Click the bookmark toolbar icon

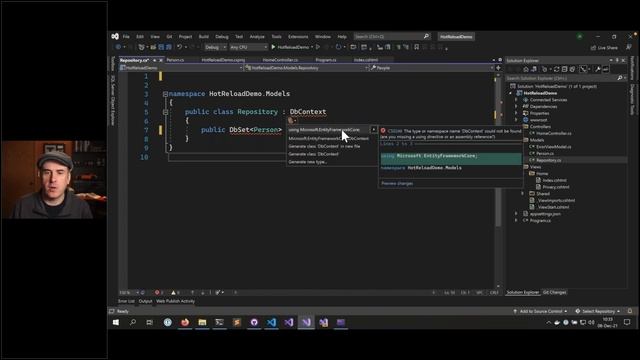(416, 47)
